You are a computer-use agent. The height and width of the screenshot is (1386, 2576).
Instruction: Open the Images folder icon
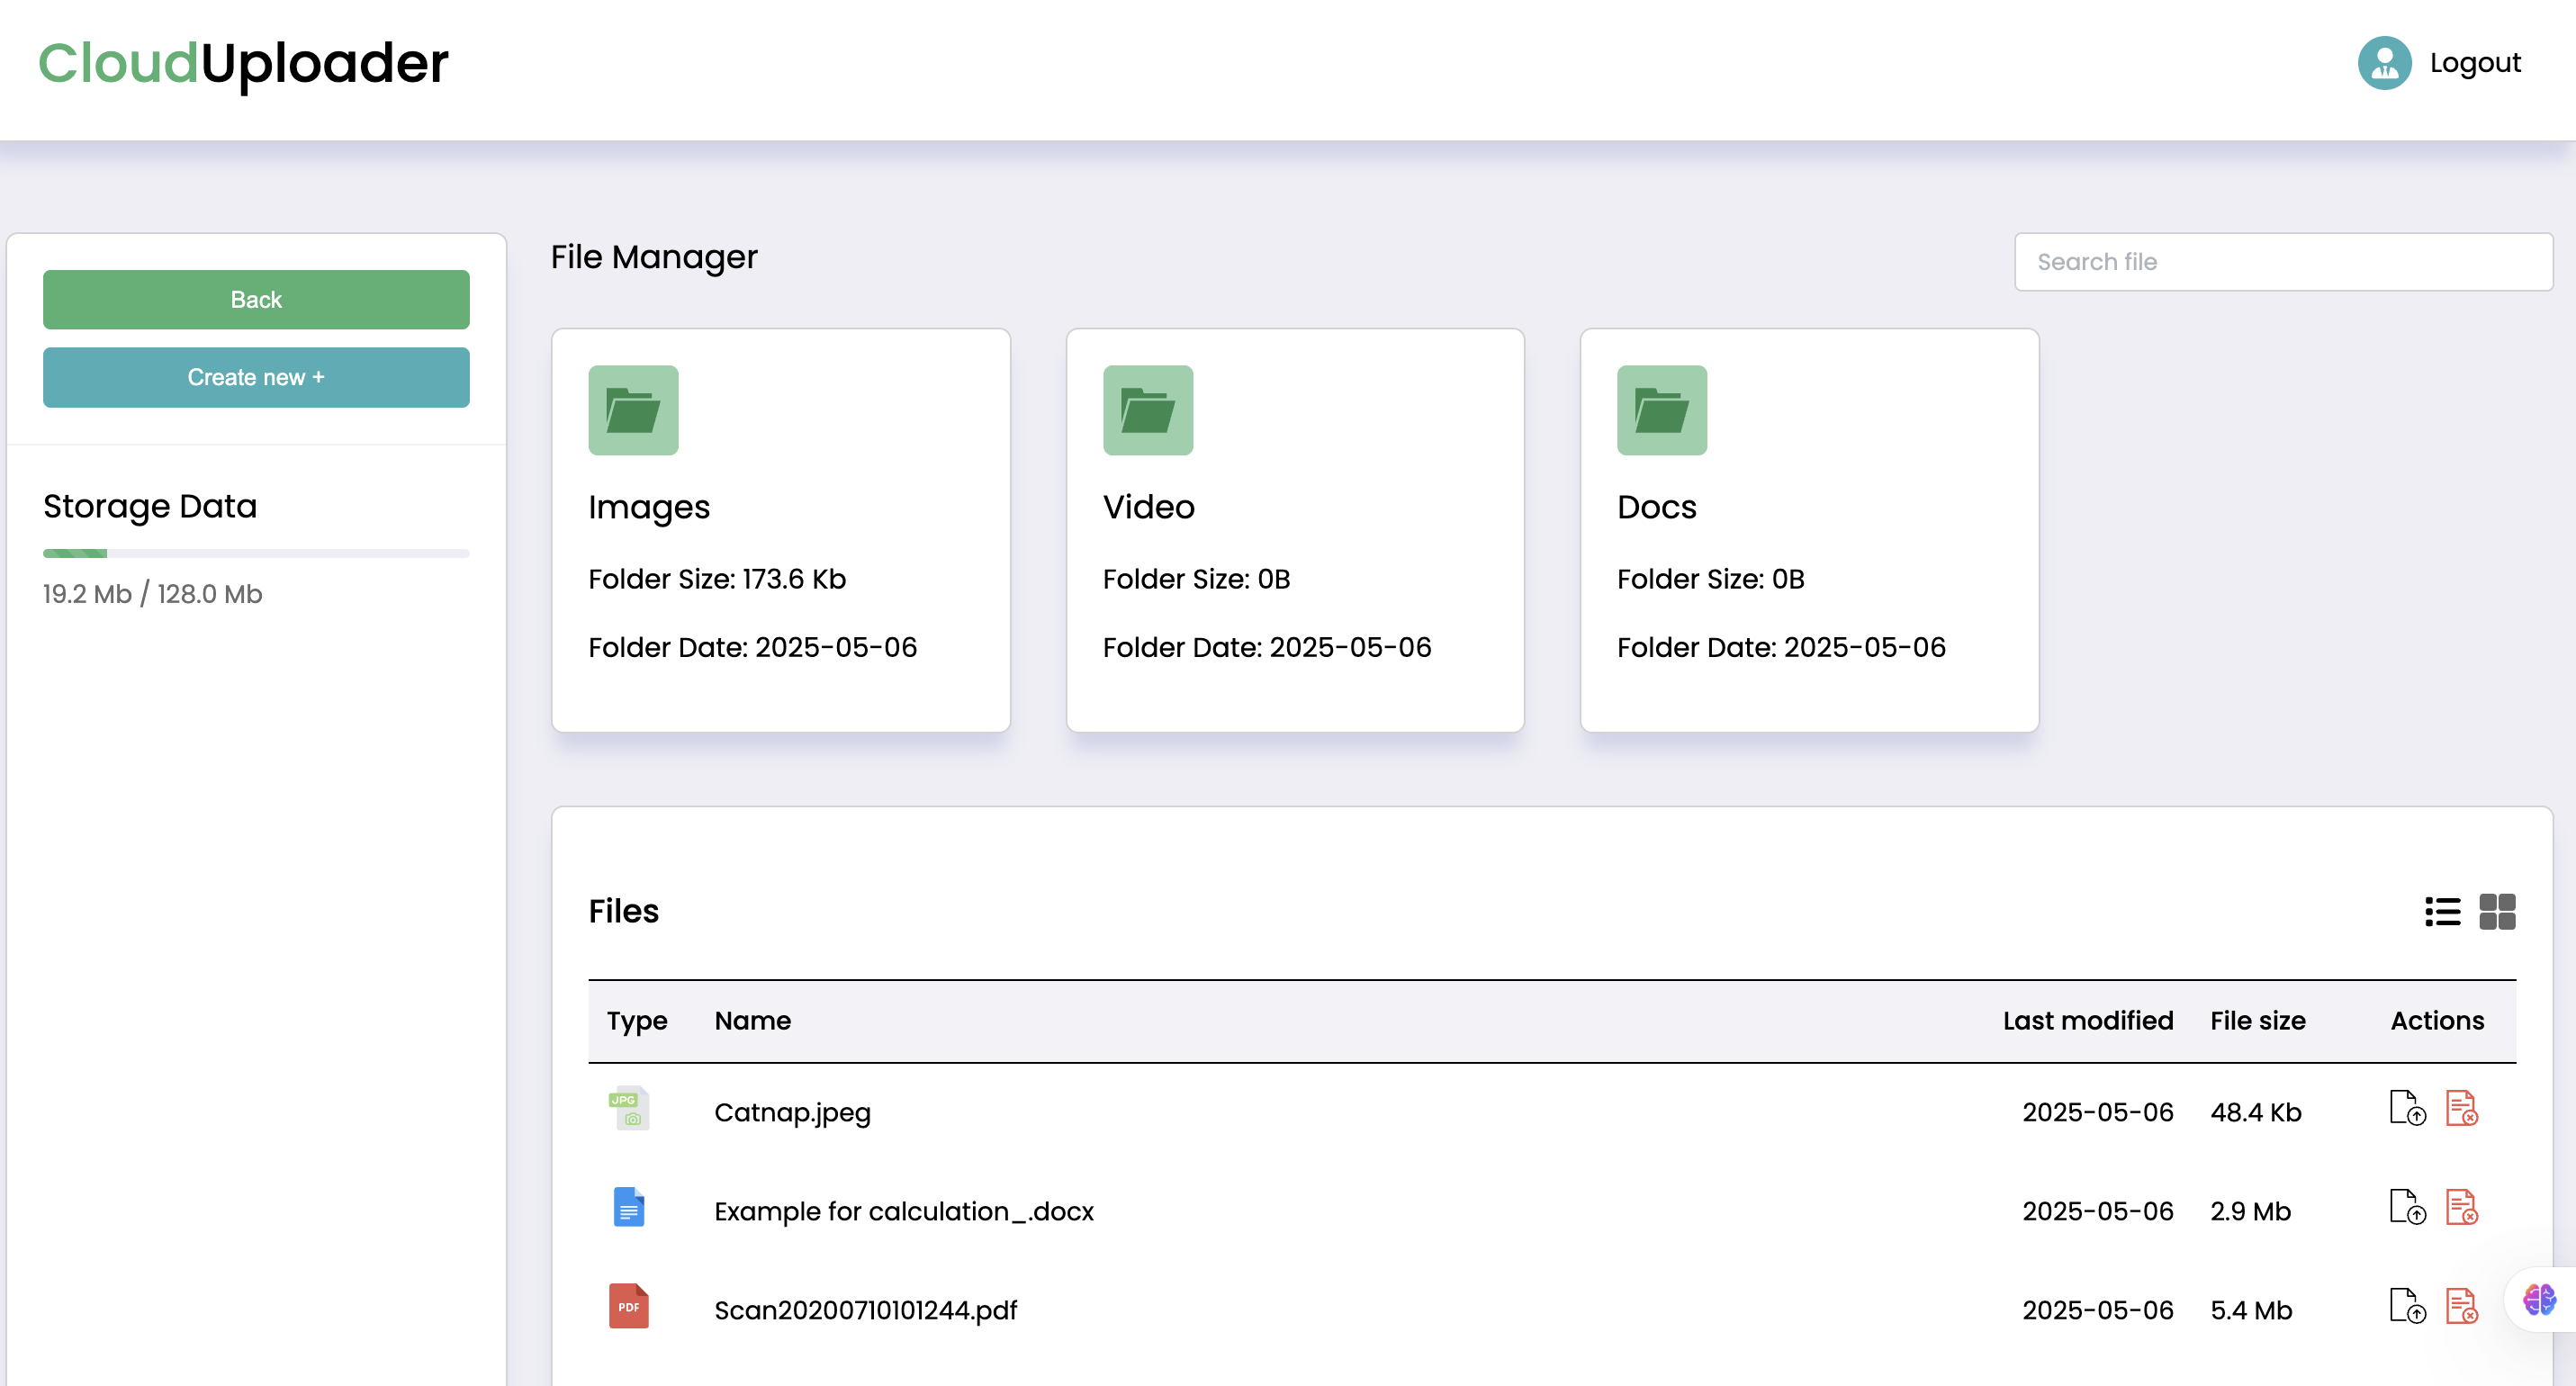tap(633, 410)
